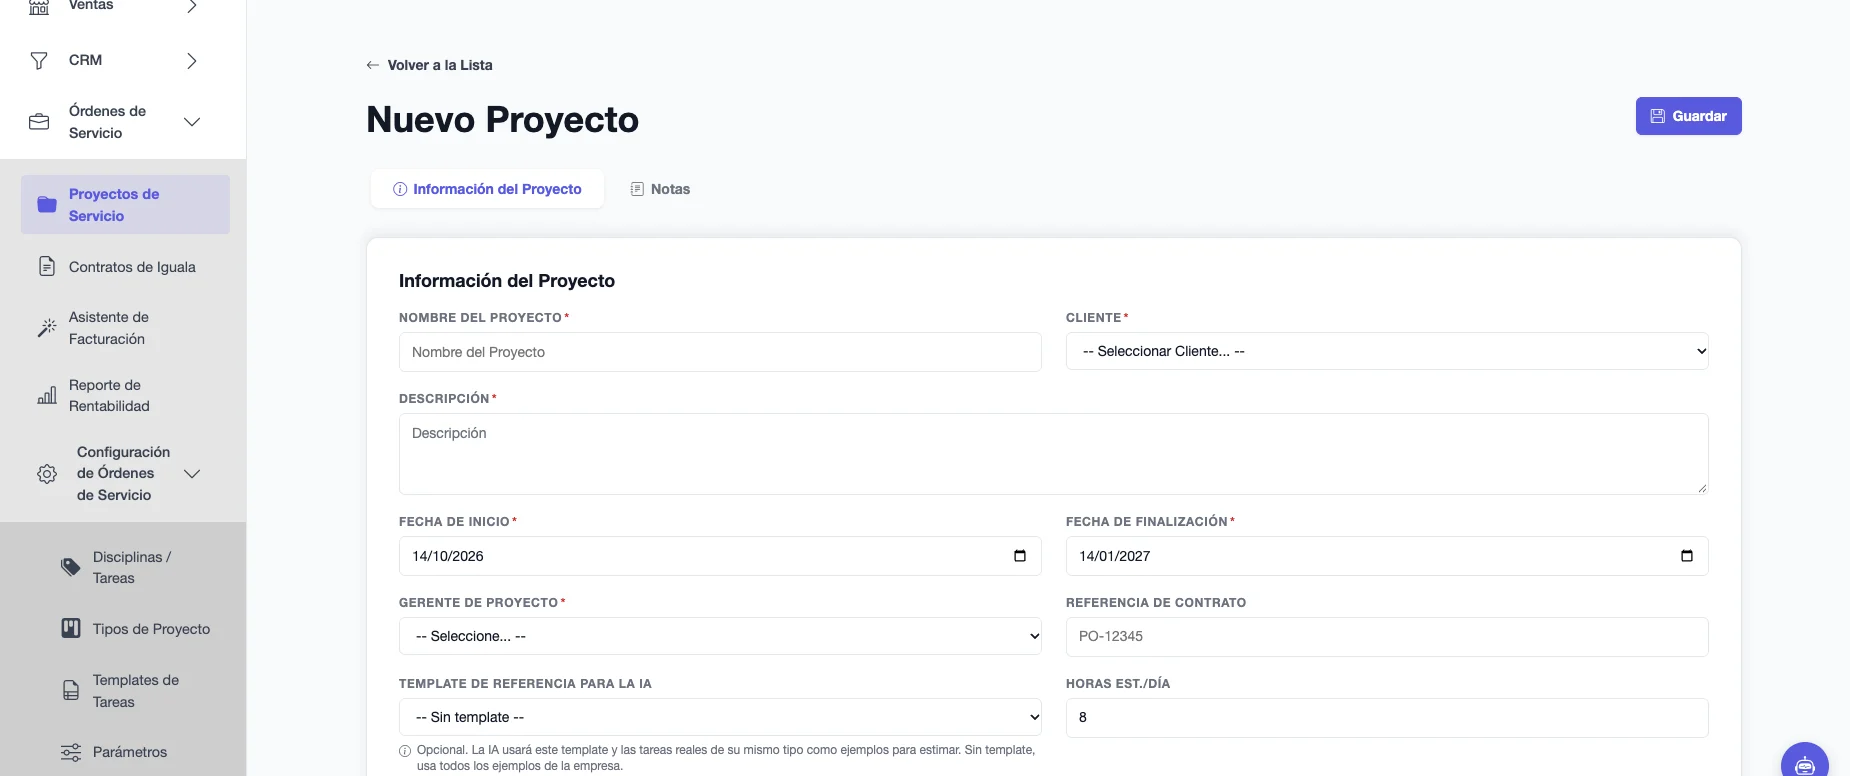Go back via Volver a la Lista

point(429,65)
